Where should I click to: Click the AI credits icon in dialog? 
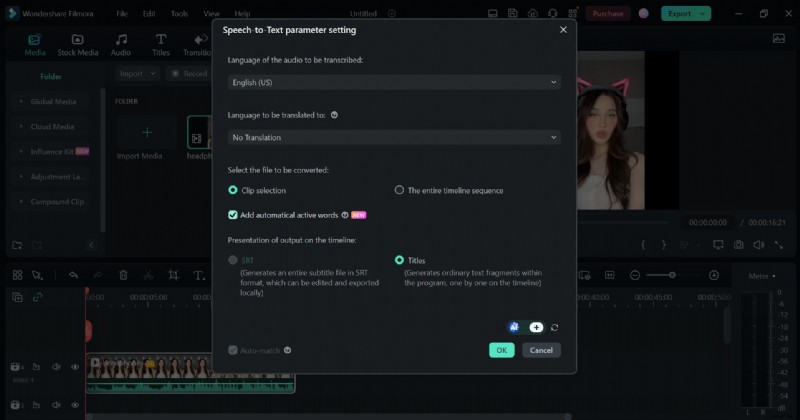click(514, 327)
